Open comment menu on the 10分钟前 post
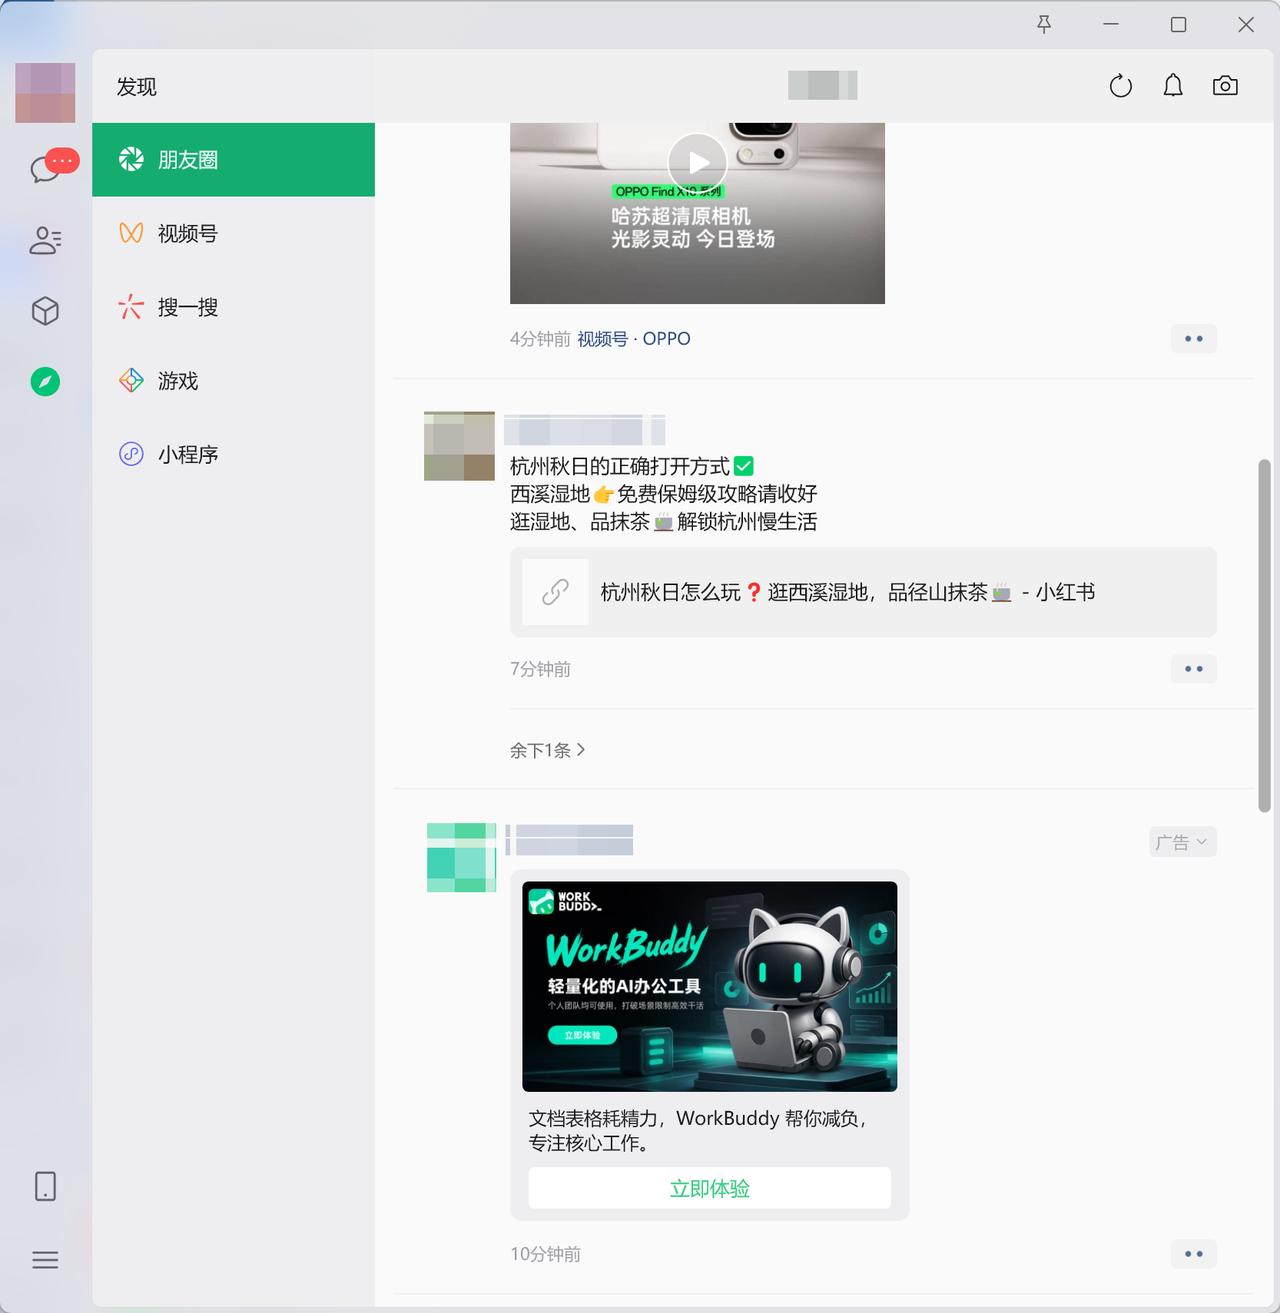 [x=1194, y=1254]
